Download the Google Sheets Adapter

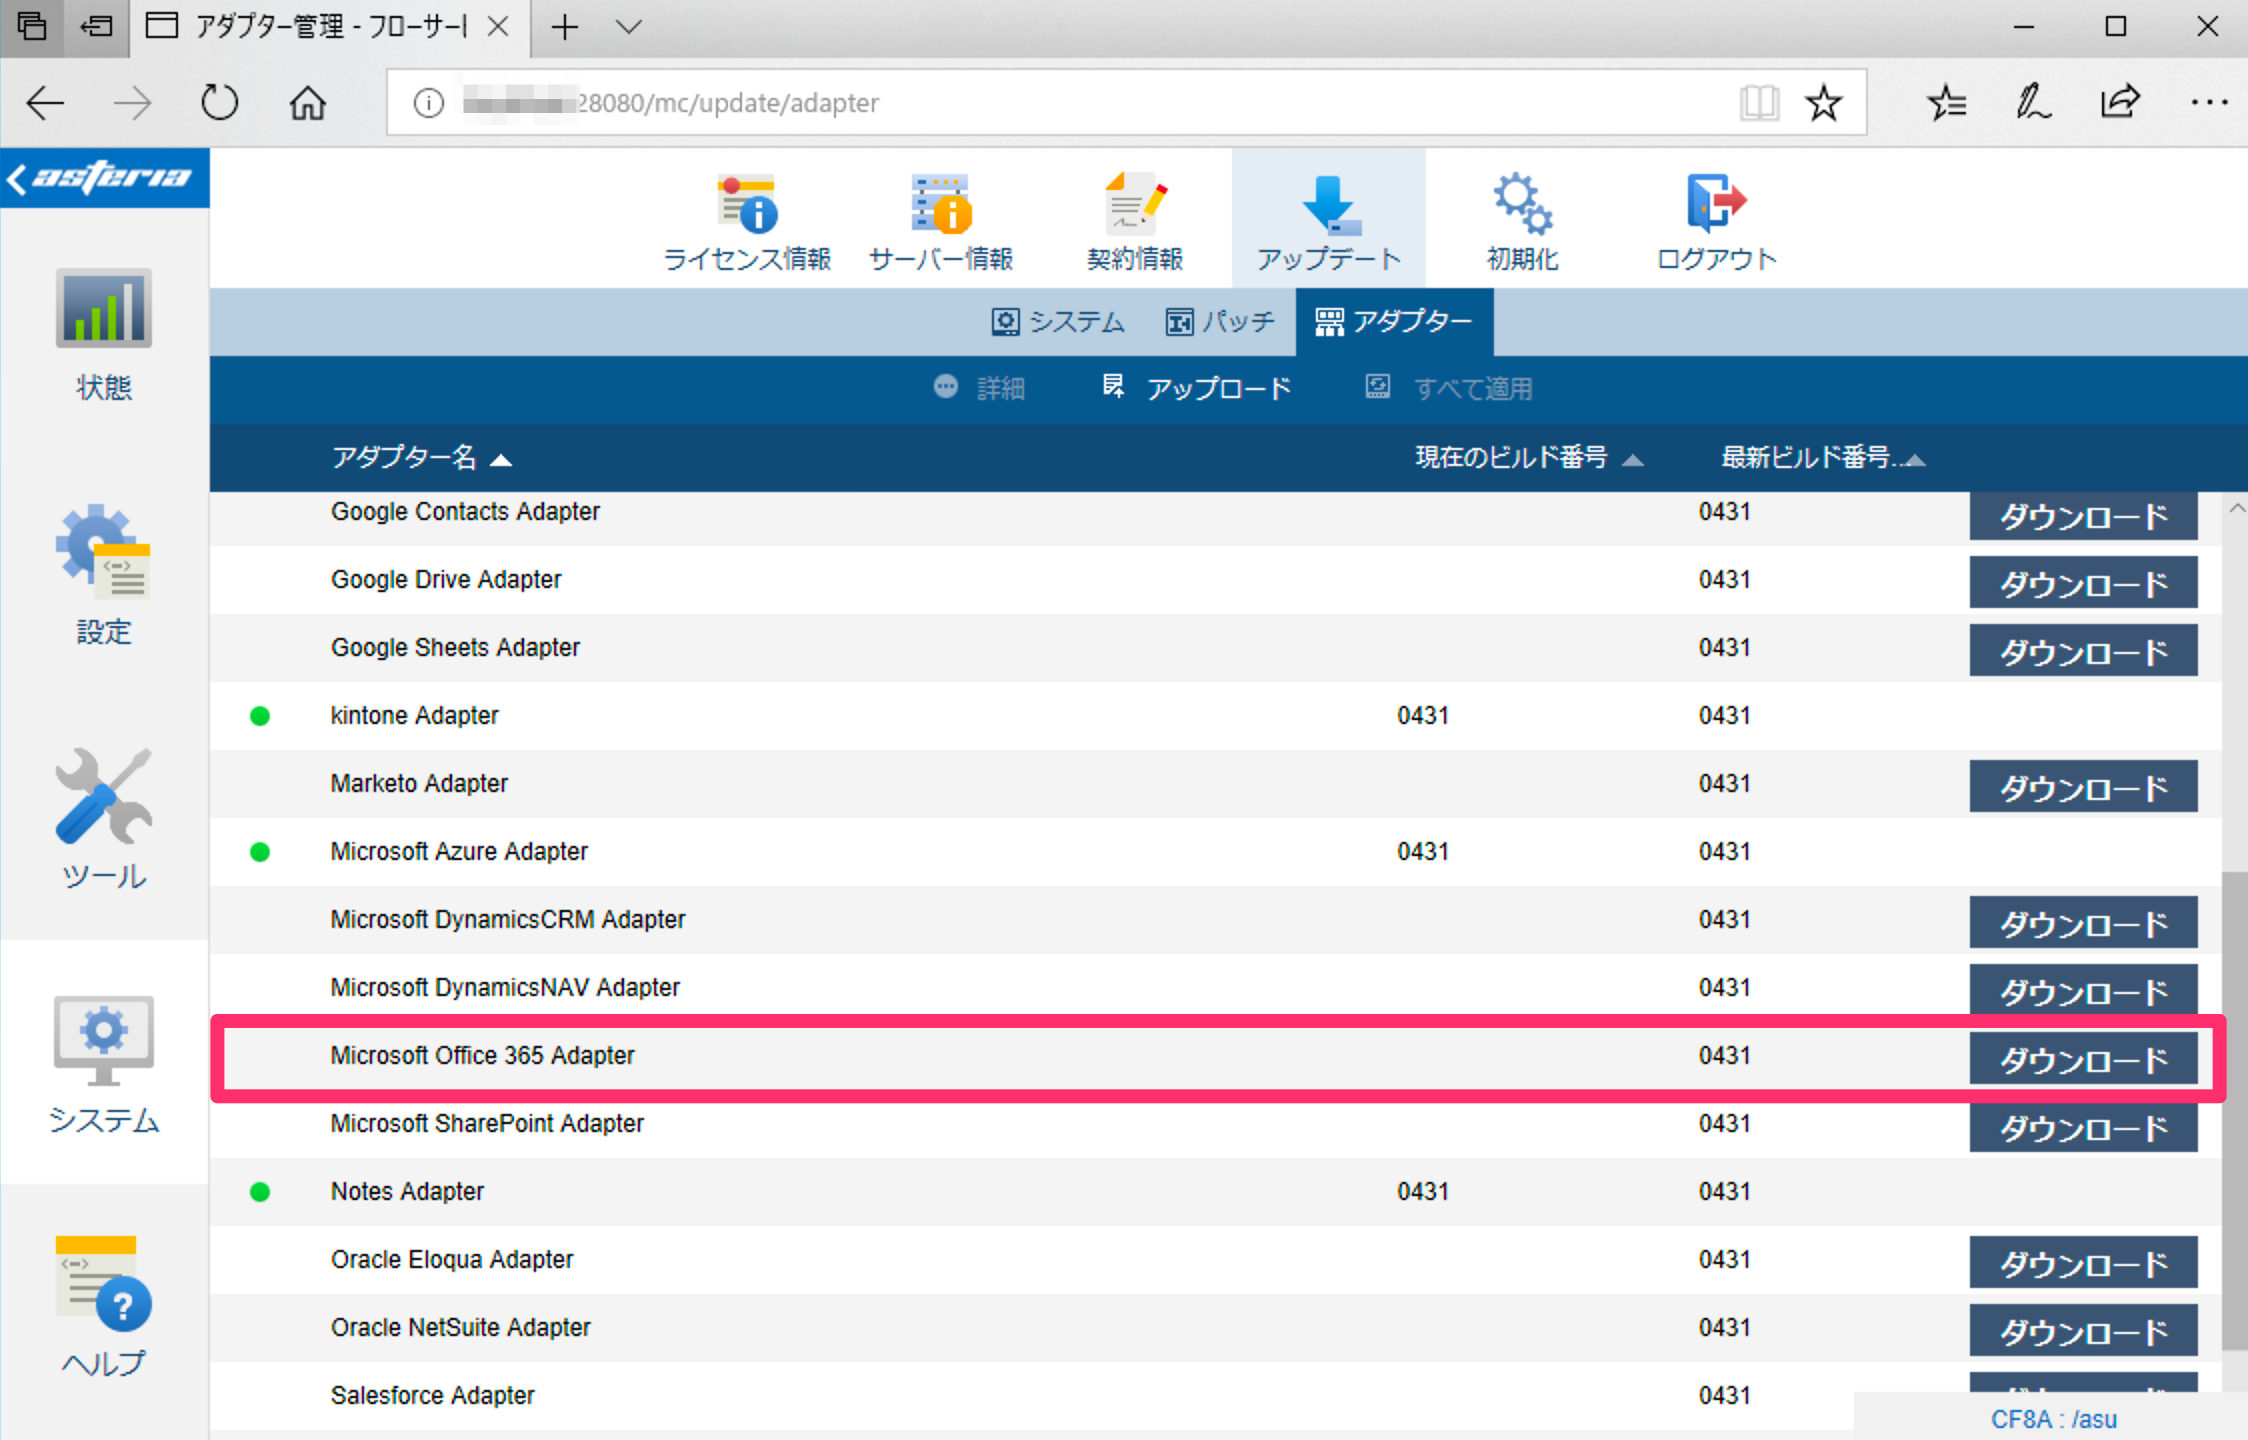pyautogui.click(x=2083, y=651)
